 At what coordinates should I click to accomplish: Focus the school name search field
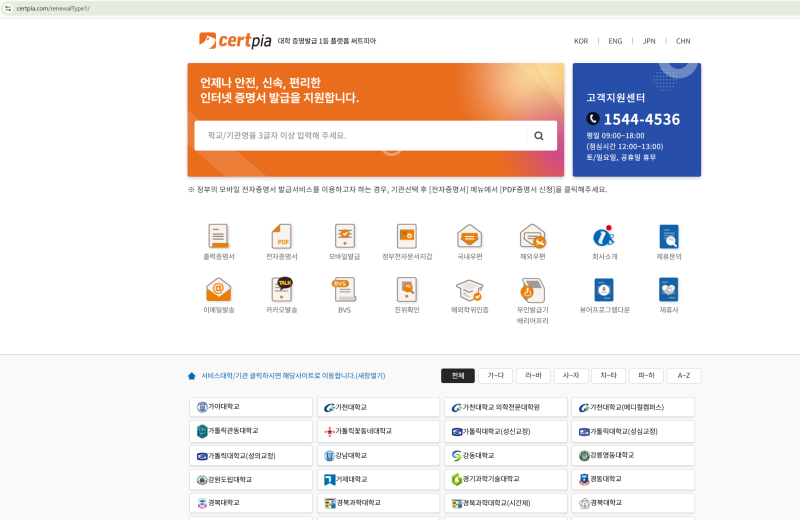coord(361,136)
